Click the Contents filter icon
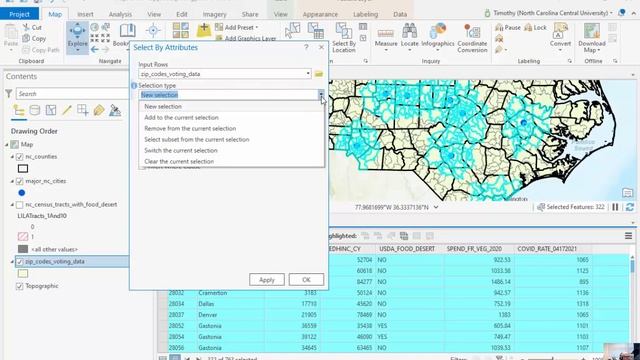This screenshot has width=640, height=360. pyautogui.click(x=9, y=94)
